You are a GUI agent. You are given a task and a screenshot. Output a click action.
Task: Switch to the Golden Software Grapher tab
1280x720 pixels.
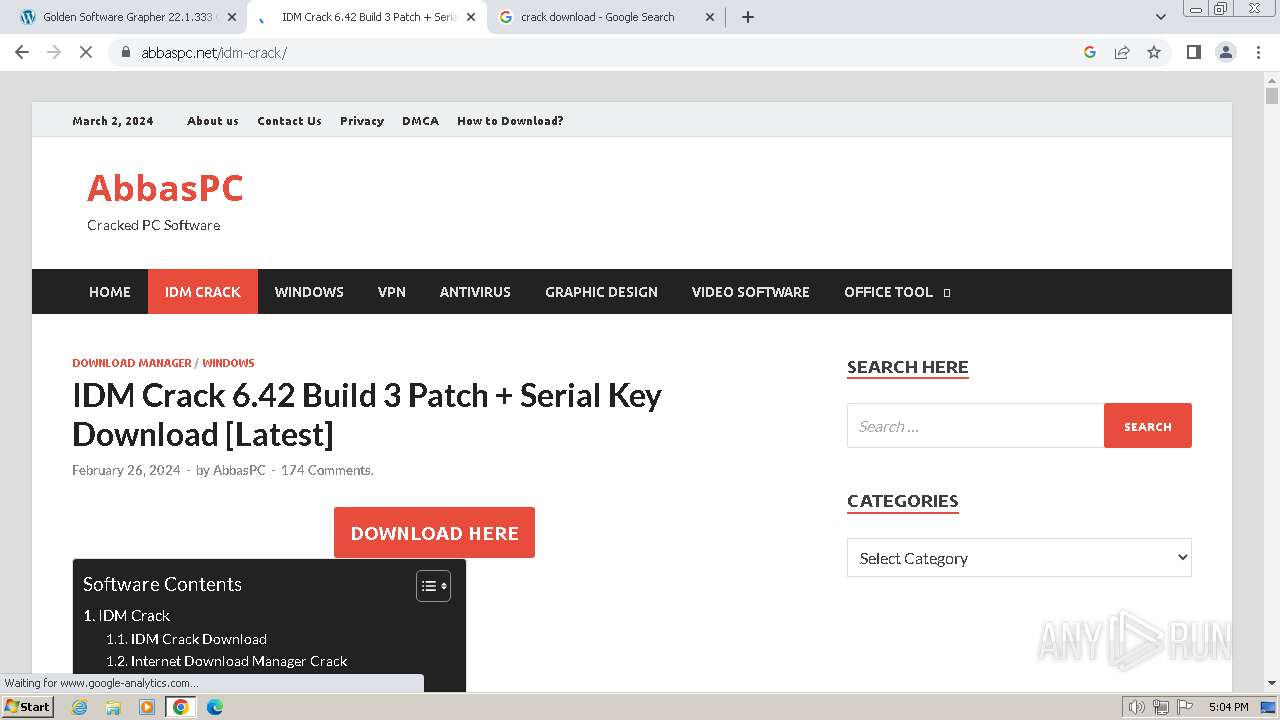126,17
